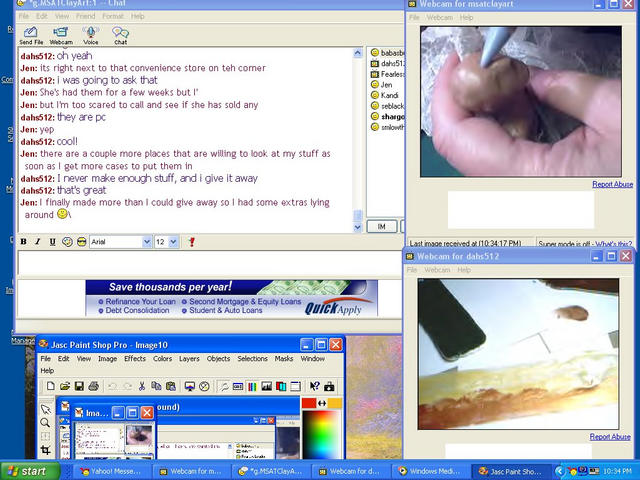The width and height of the screenshot is (640, 480).
Task: Send a buzz with red exclamation icon
Action: point(192,242)
